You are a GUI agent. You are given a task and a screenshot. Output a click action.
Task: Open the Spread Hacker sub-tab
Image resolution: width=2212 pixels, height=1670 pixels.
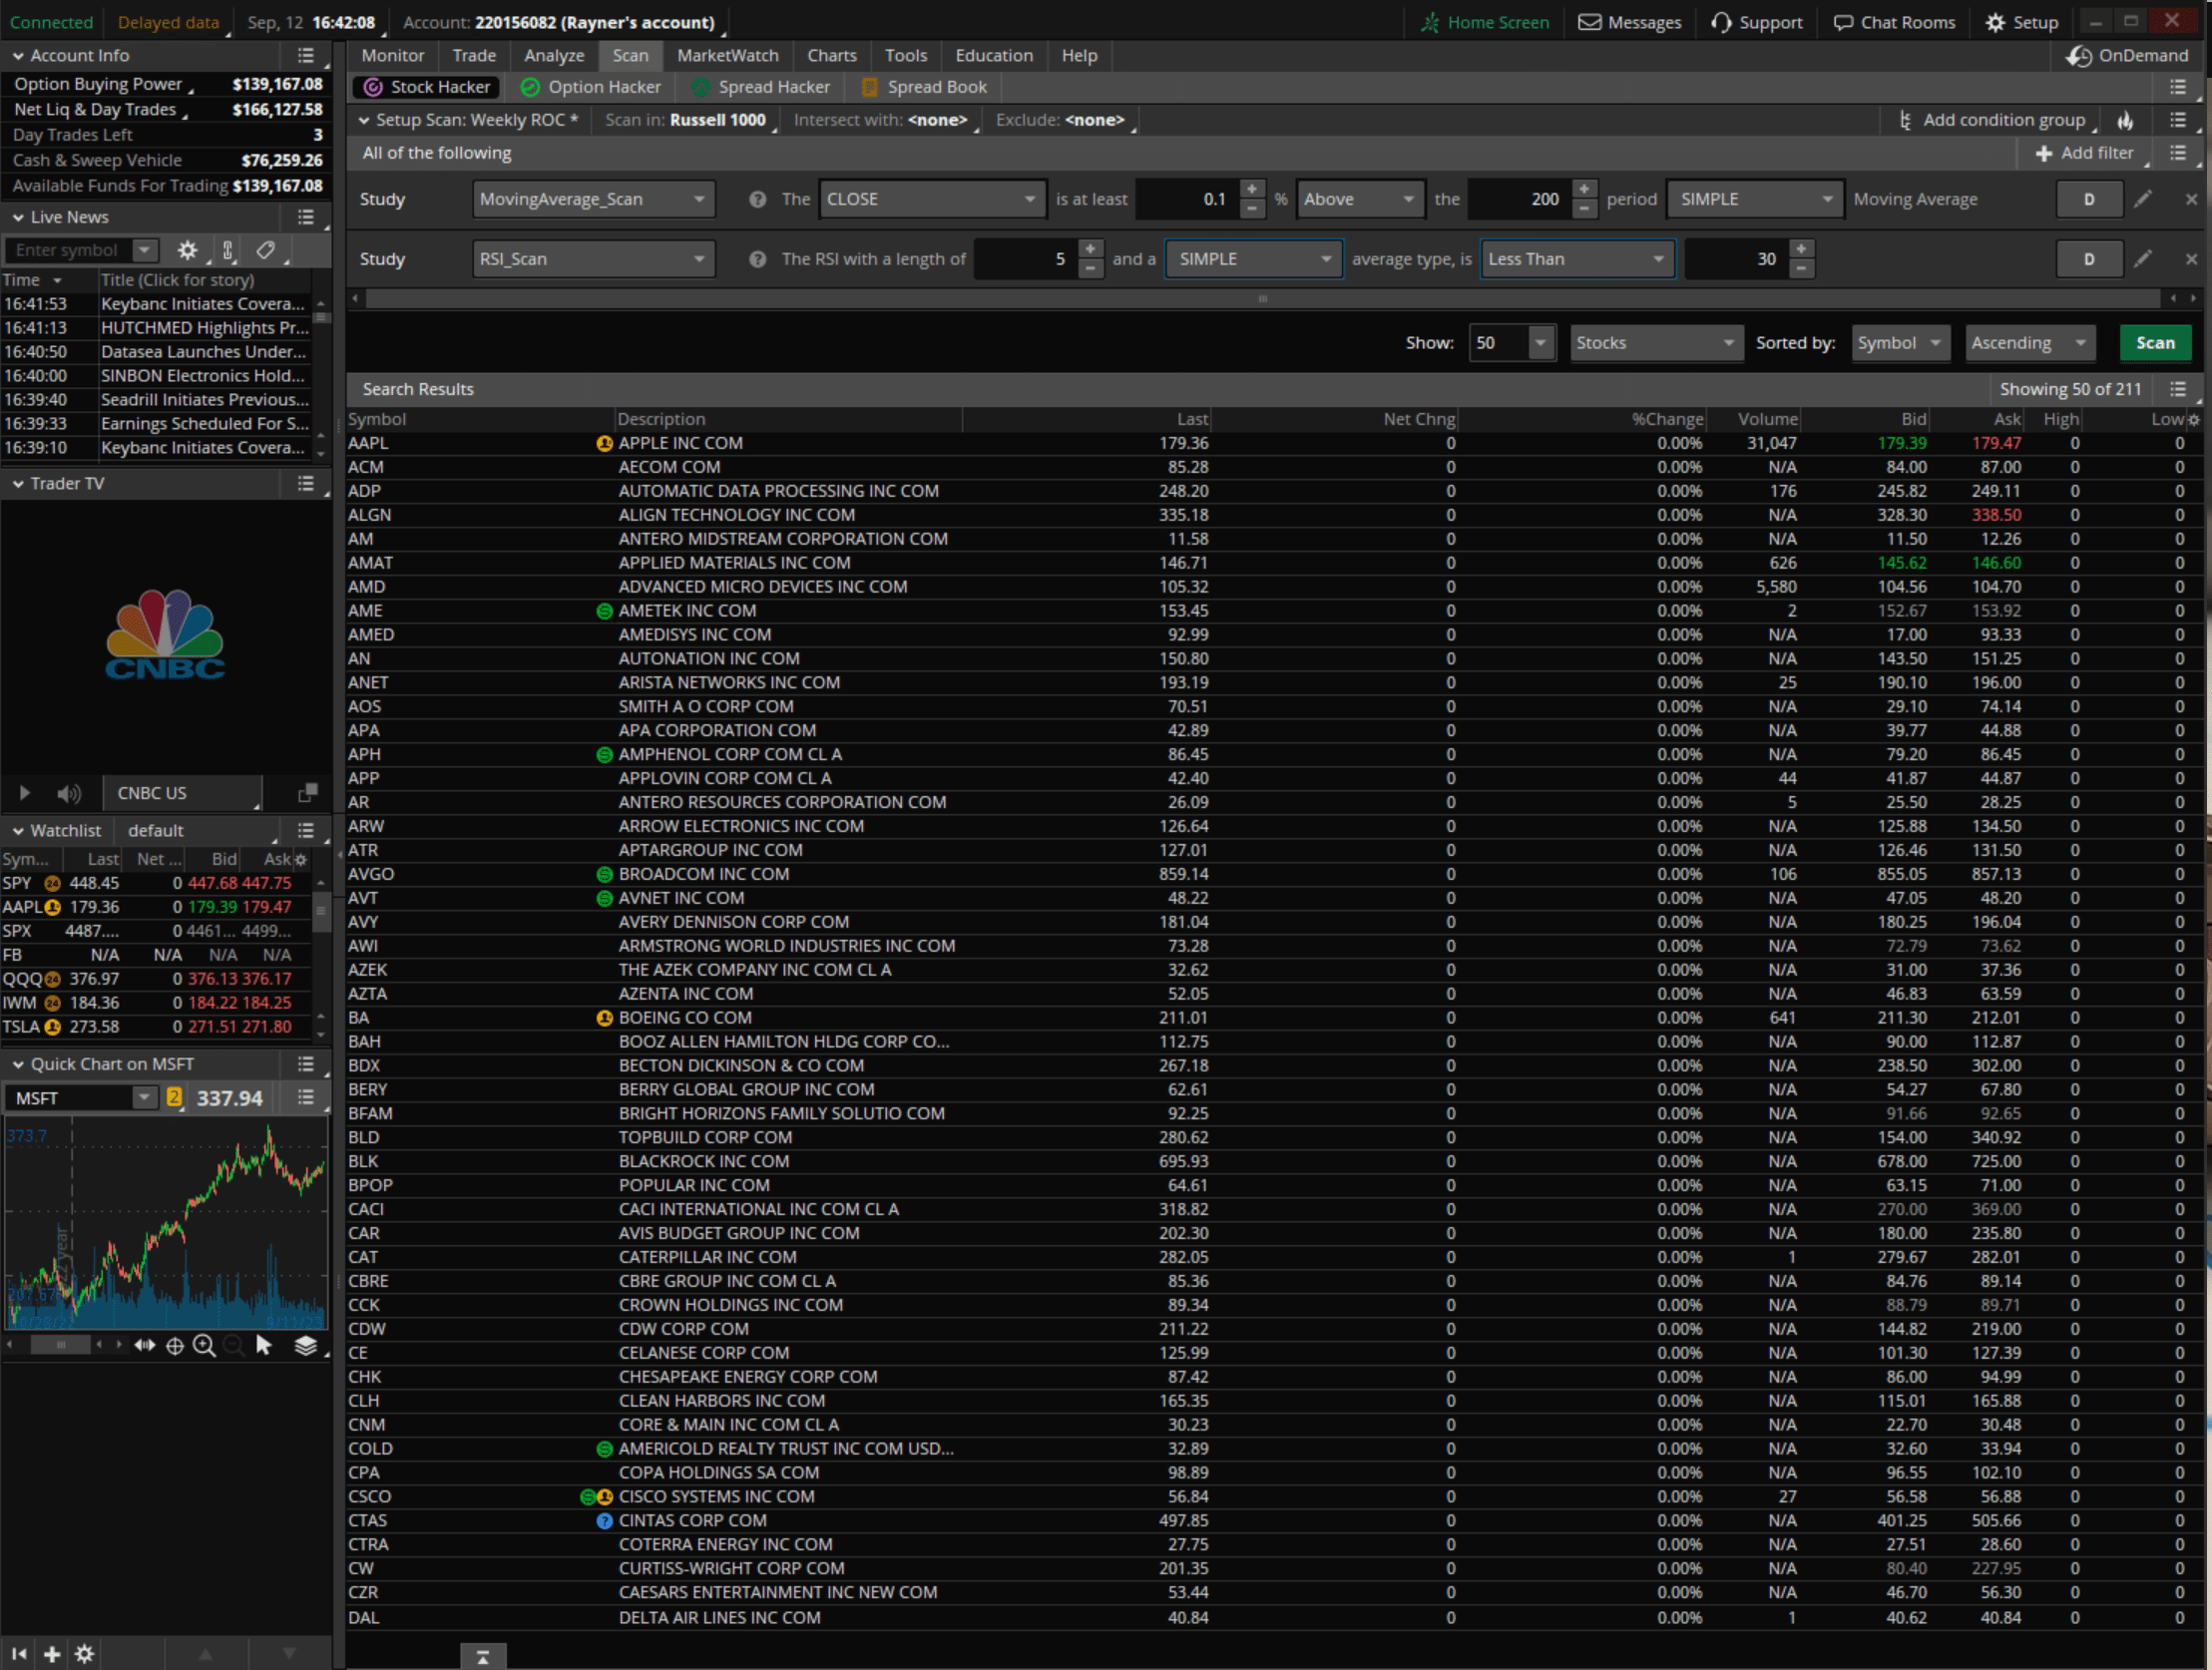[763, 87]
